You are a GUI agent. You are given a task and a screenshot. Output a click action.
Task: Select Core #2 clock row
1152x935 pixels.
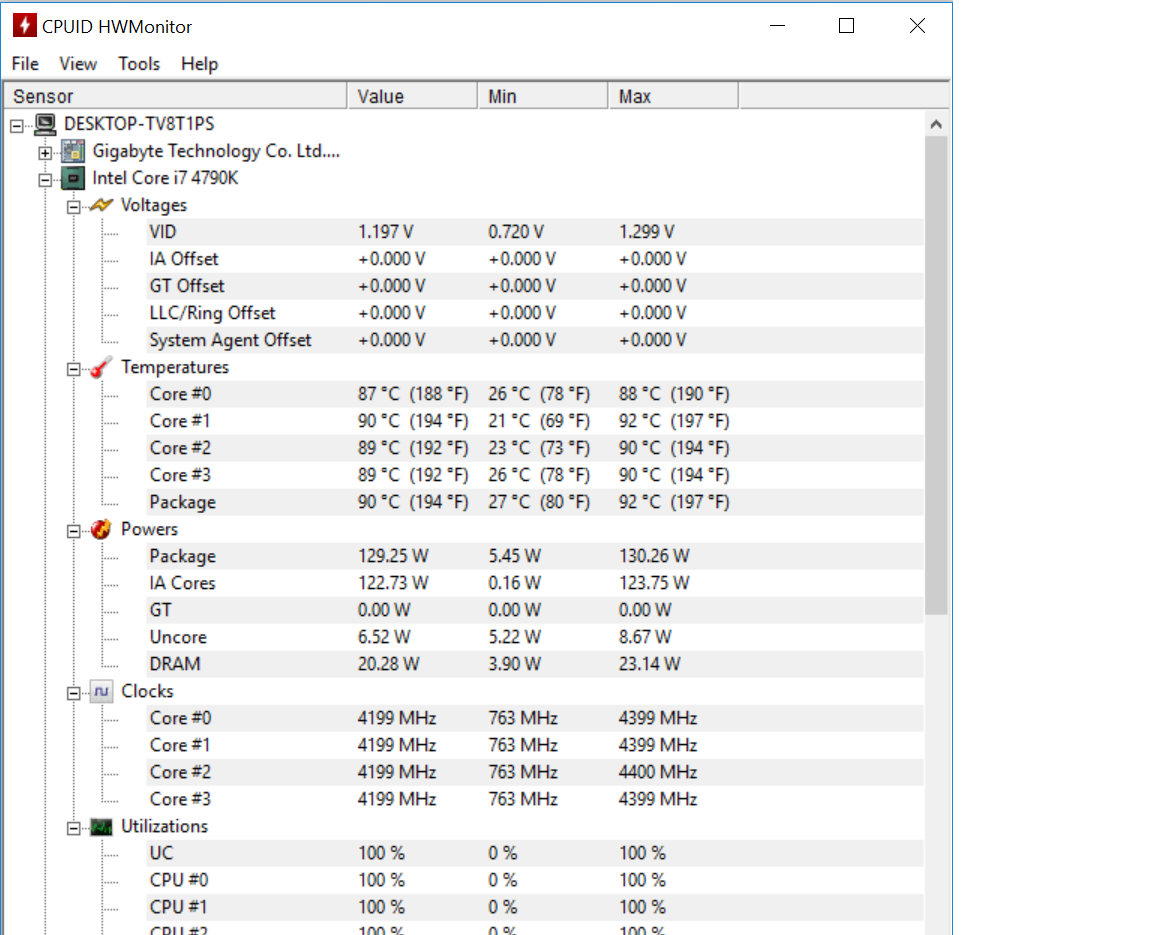click(x=535, y=773)
